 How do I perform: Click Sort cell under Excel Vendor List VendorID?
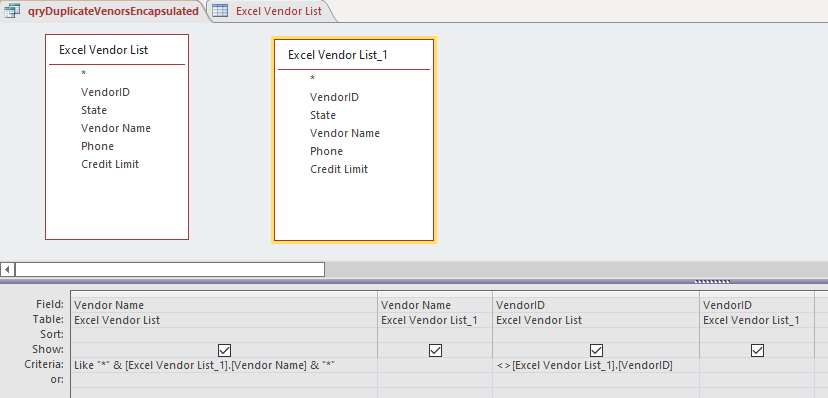coord(596,335)
